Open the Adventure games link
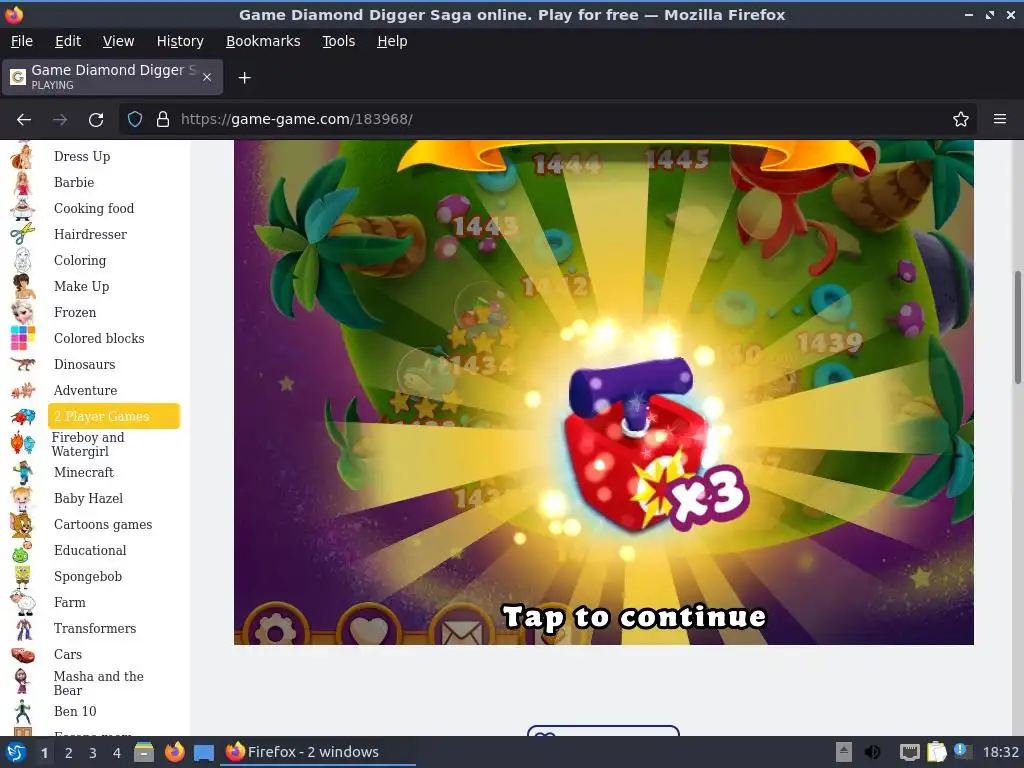Screen dimensions: 1024x768 tap(86, 391)
